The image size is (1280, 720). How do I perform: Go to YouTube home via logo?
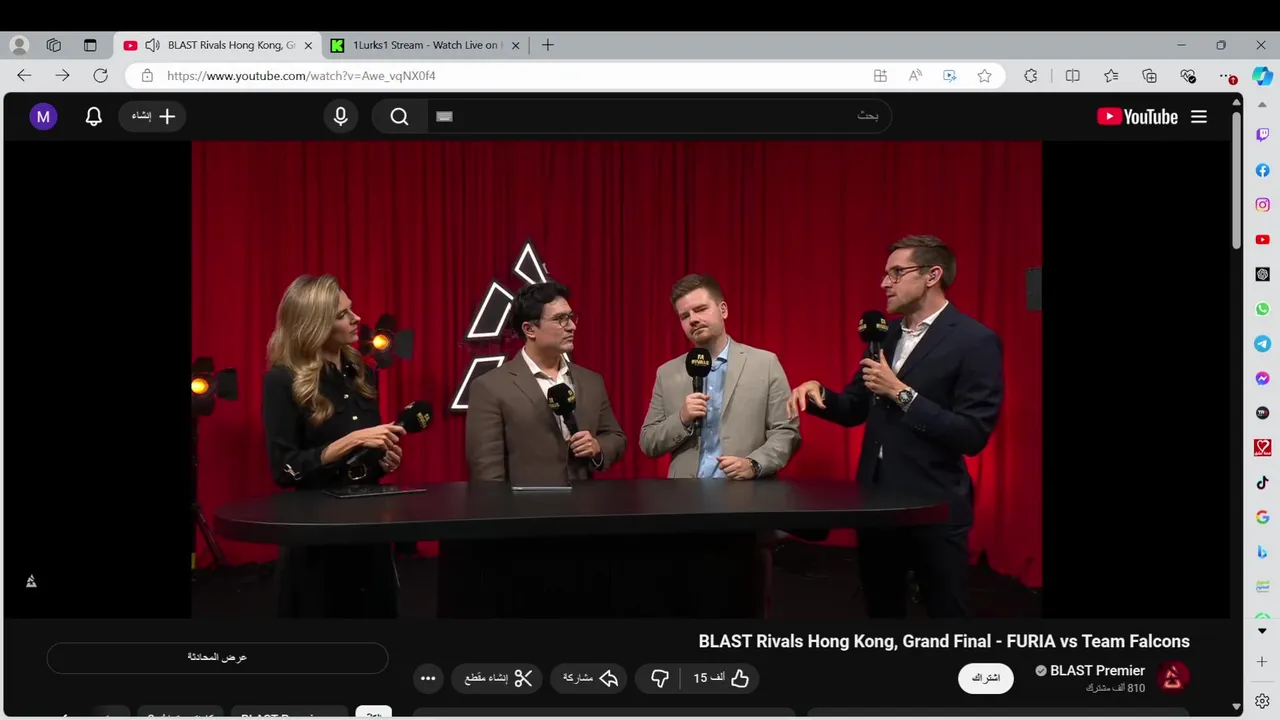[1138, 117]
